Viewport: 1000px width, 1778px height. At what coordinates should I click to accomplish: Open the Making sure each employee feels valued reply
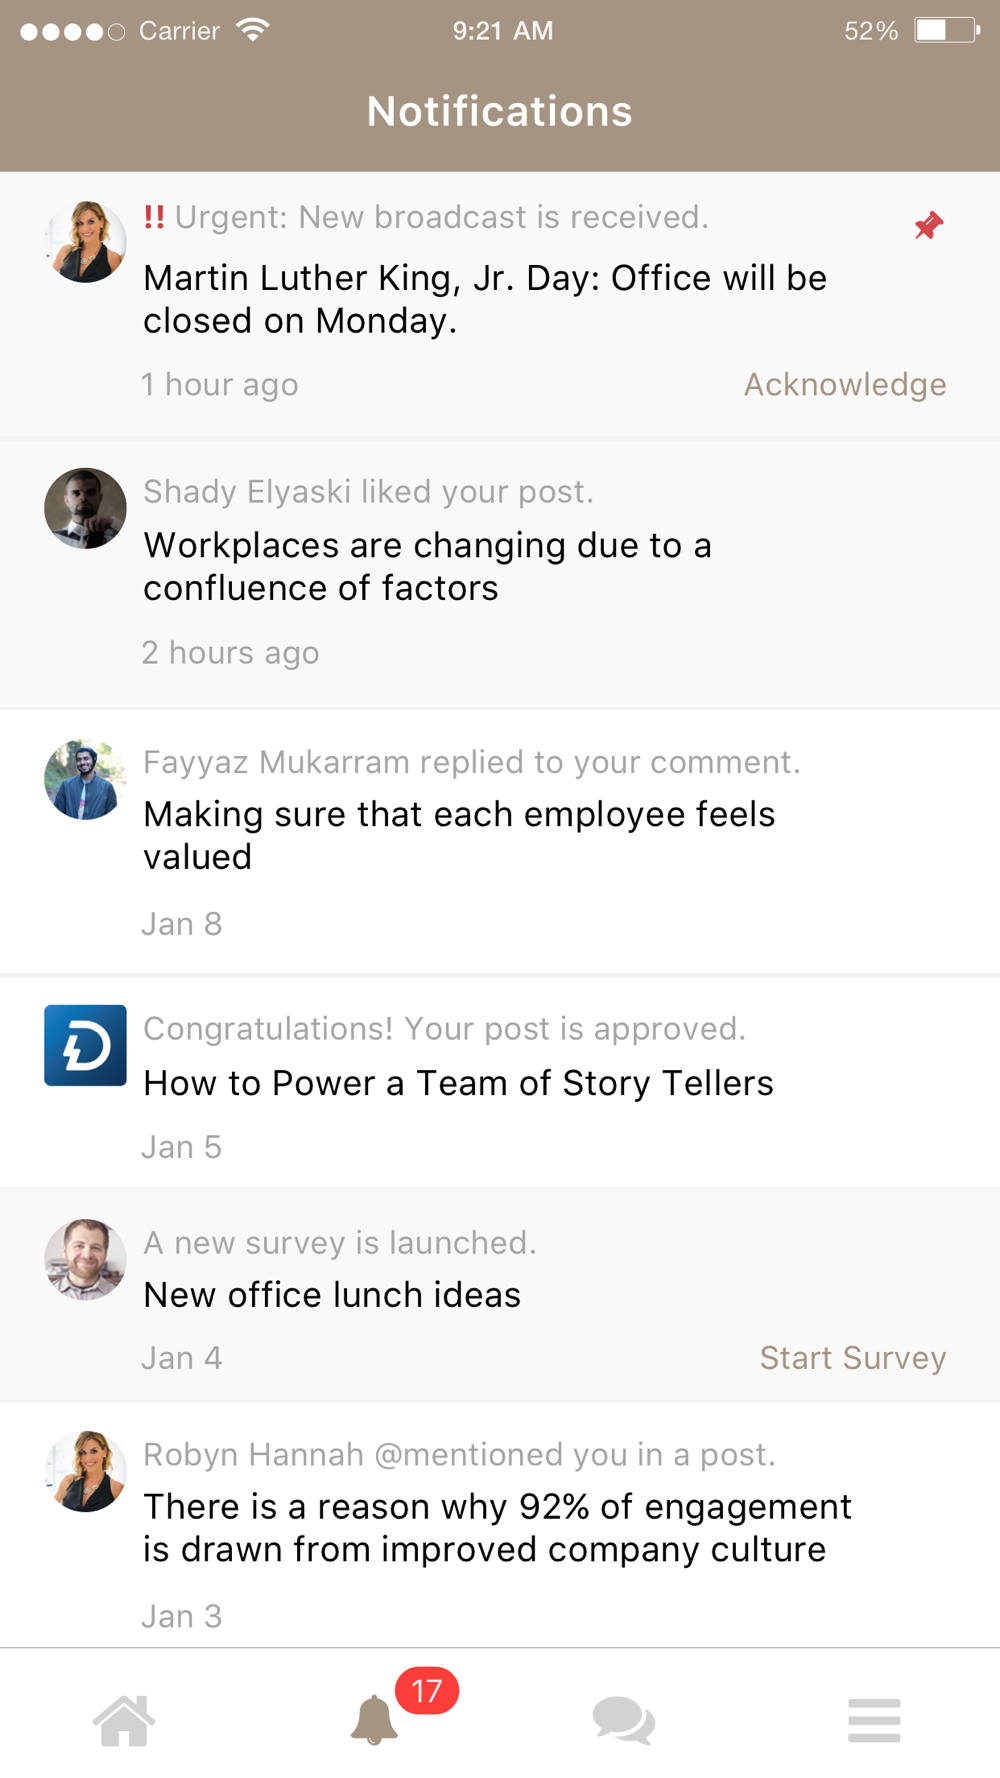(x=459, y=835)
